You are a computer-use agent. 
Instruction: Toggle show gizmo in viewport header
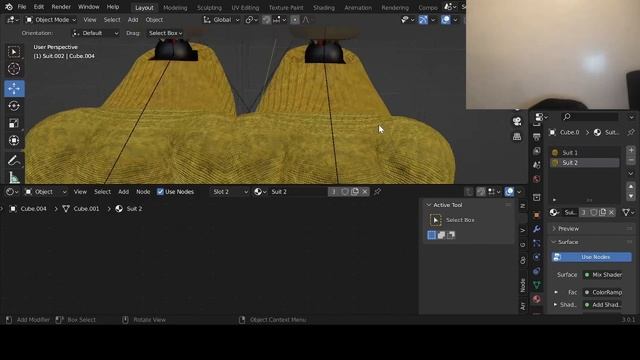coord(423,20)
